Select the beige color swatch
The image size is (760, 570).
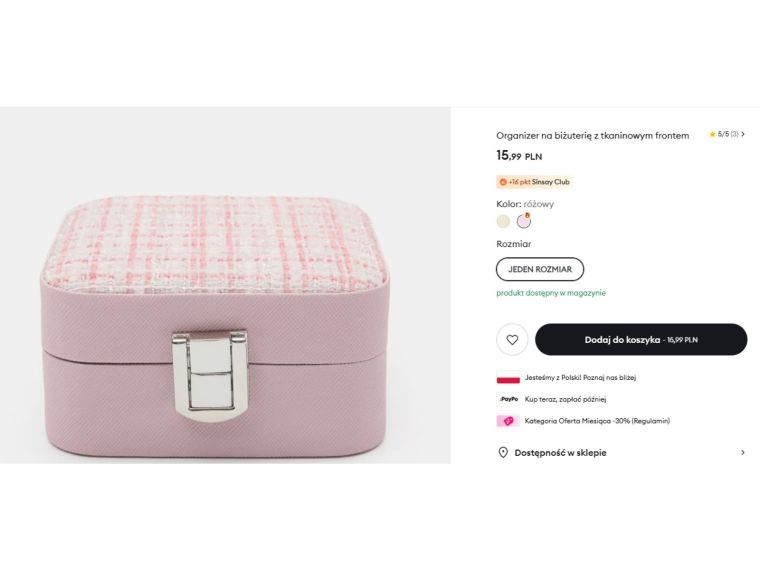coord(503,222)
